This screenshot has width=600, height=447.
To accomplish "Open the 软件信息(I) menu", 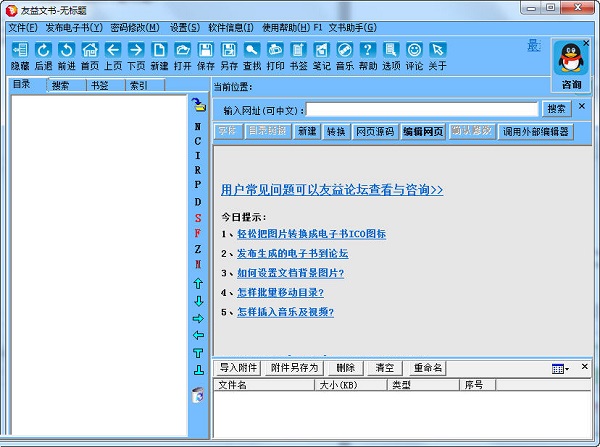I will click(231, 28).
